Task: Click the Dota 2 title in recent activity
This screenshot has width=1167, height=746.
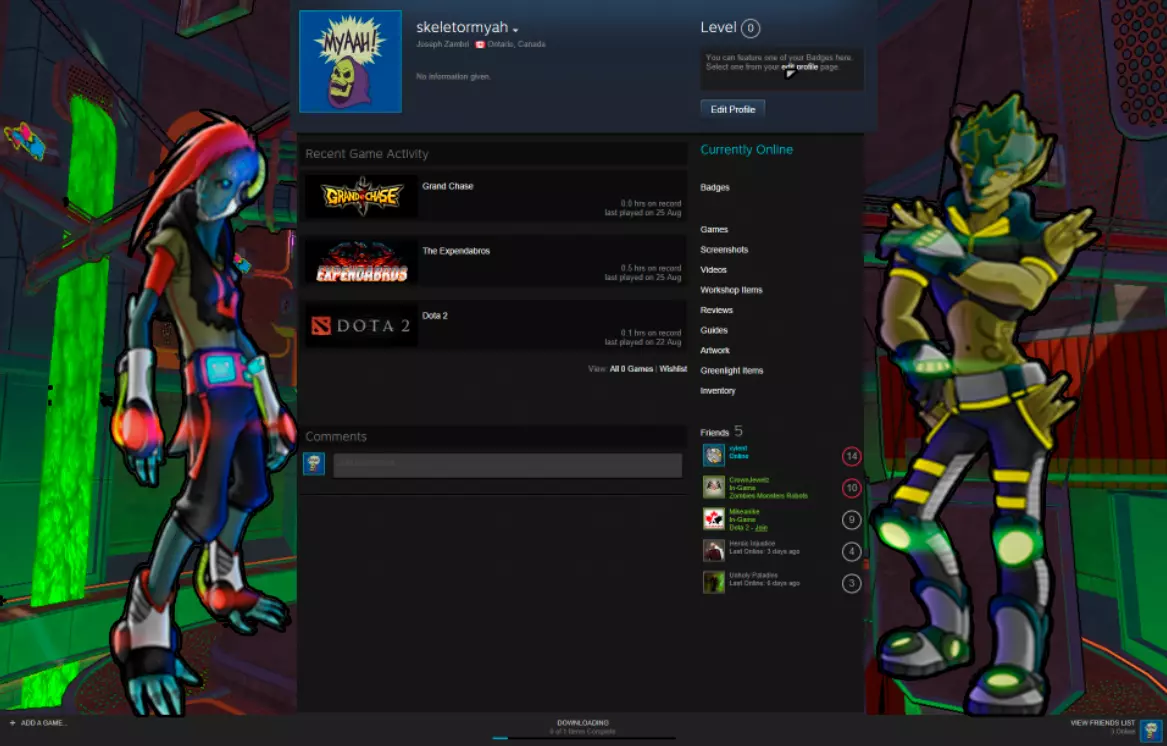Action: tap(435, 316)
